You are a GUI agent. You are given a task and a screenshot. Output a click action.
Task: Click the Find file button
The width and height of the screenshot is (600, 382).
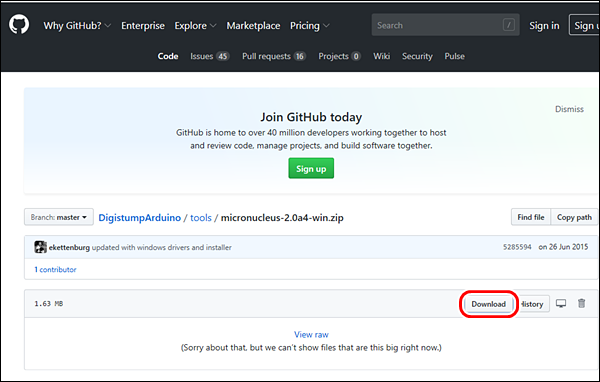(x=531, y=217)
